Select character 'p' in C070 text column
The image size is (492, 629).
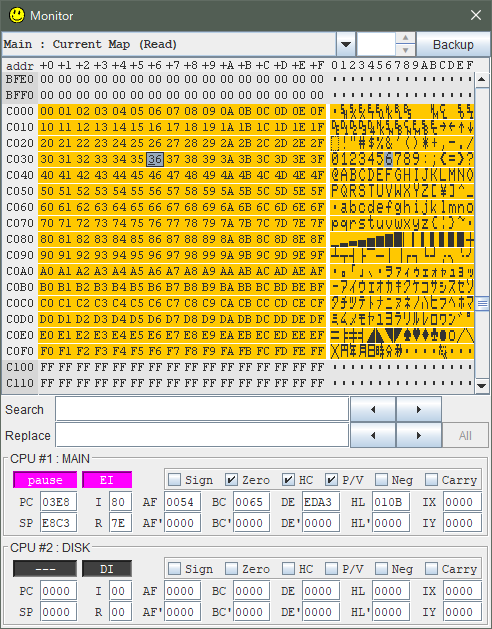pos(335,223)
